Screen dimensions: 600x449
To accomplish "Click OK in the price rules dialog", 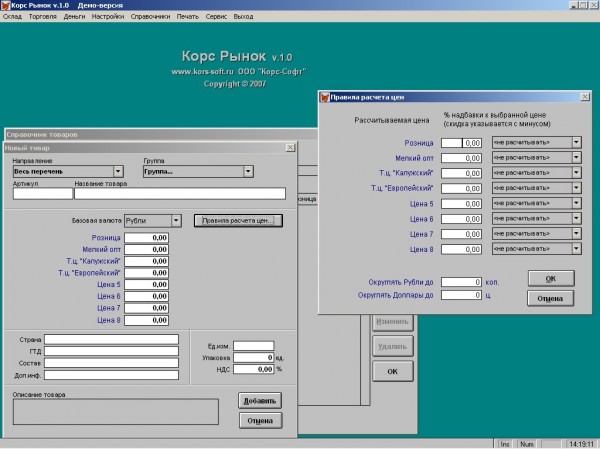I will click(550, 278).
